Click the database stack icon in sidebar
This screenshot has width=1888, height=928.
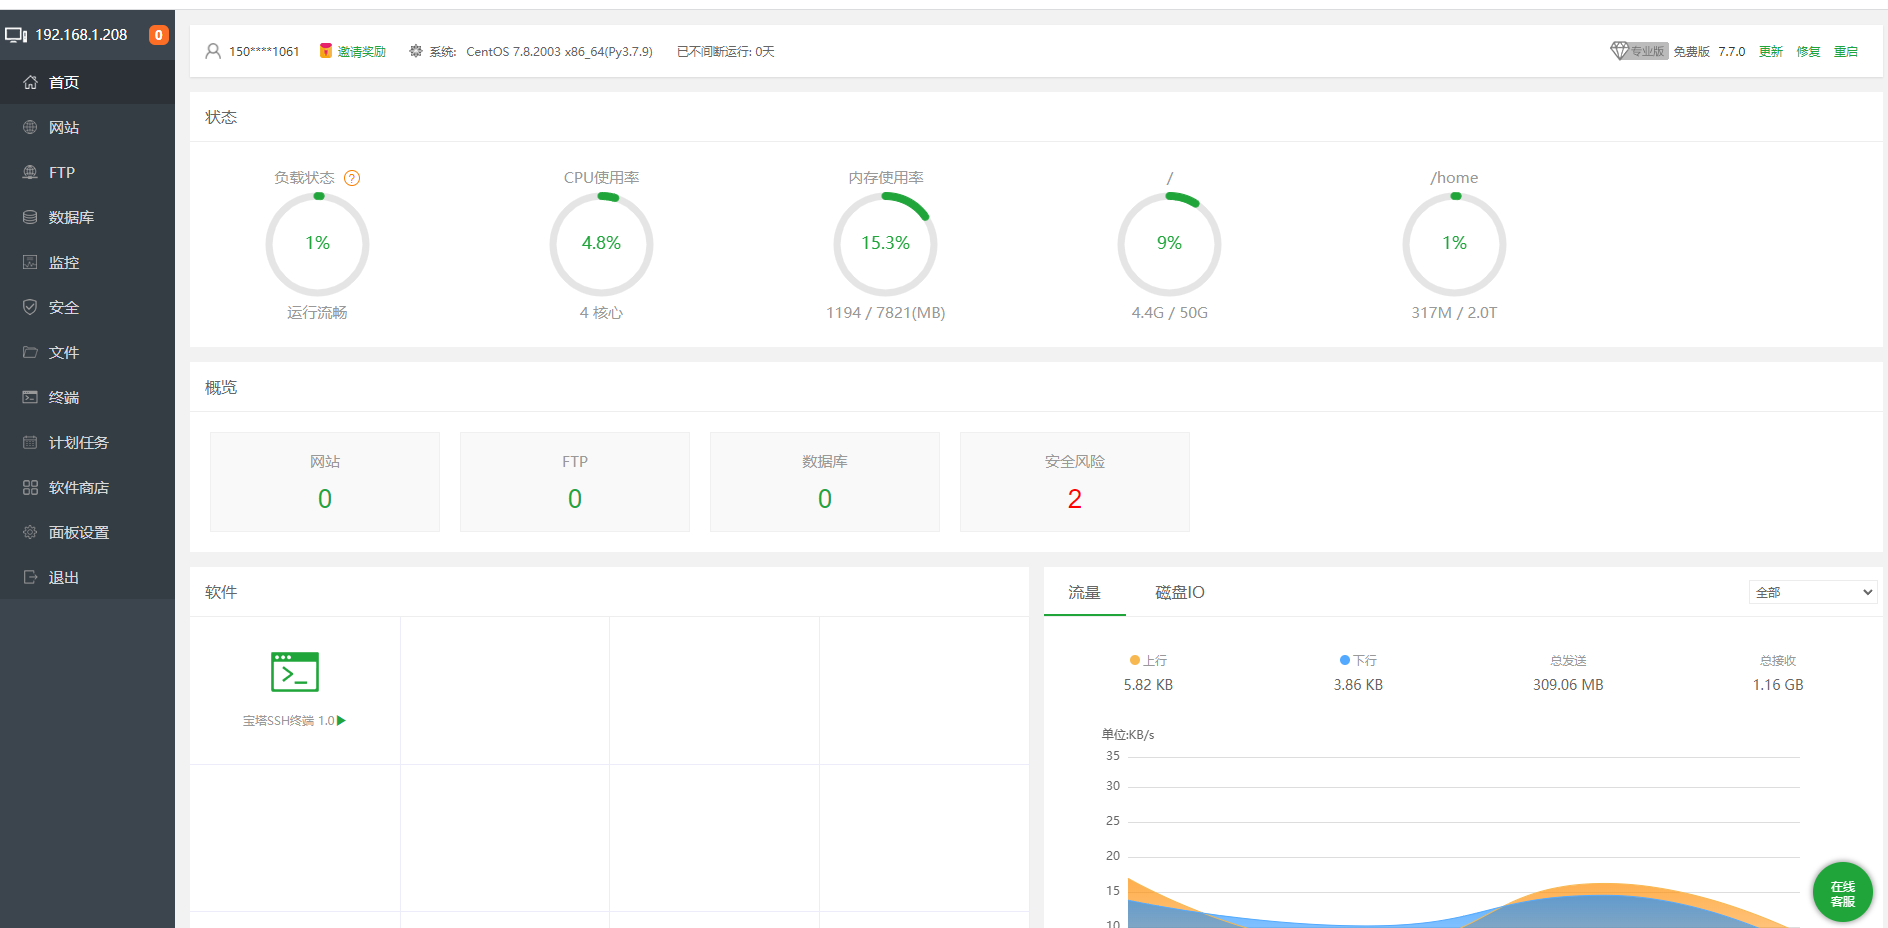coord(30,217)
